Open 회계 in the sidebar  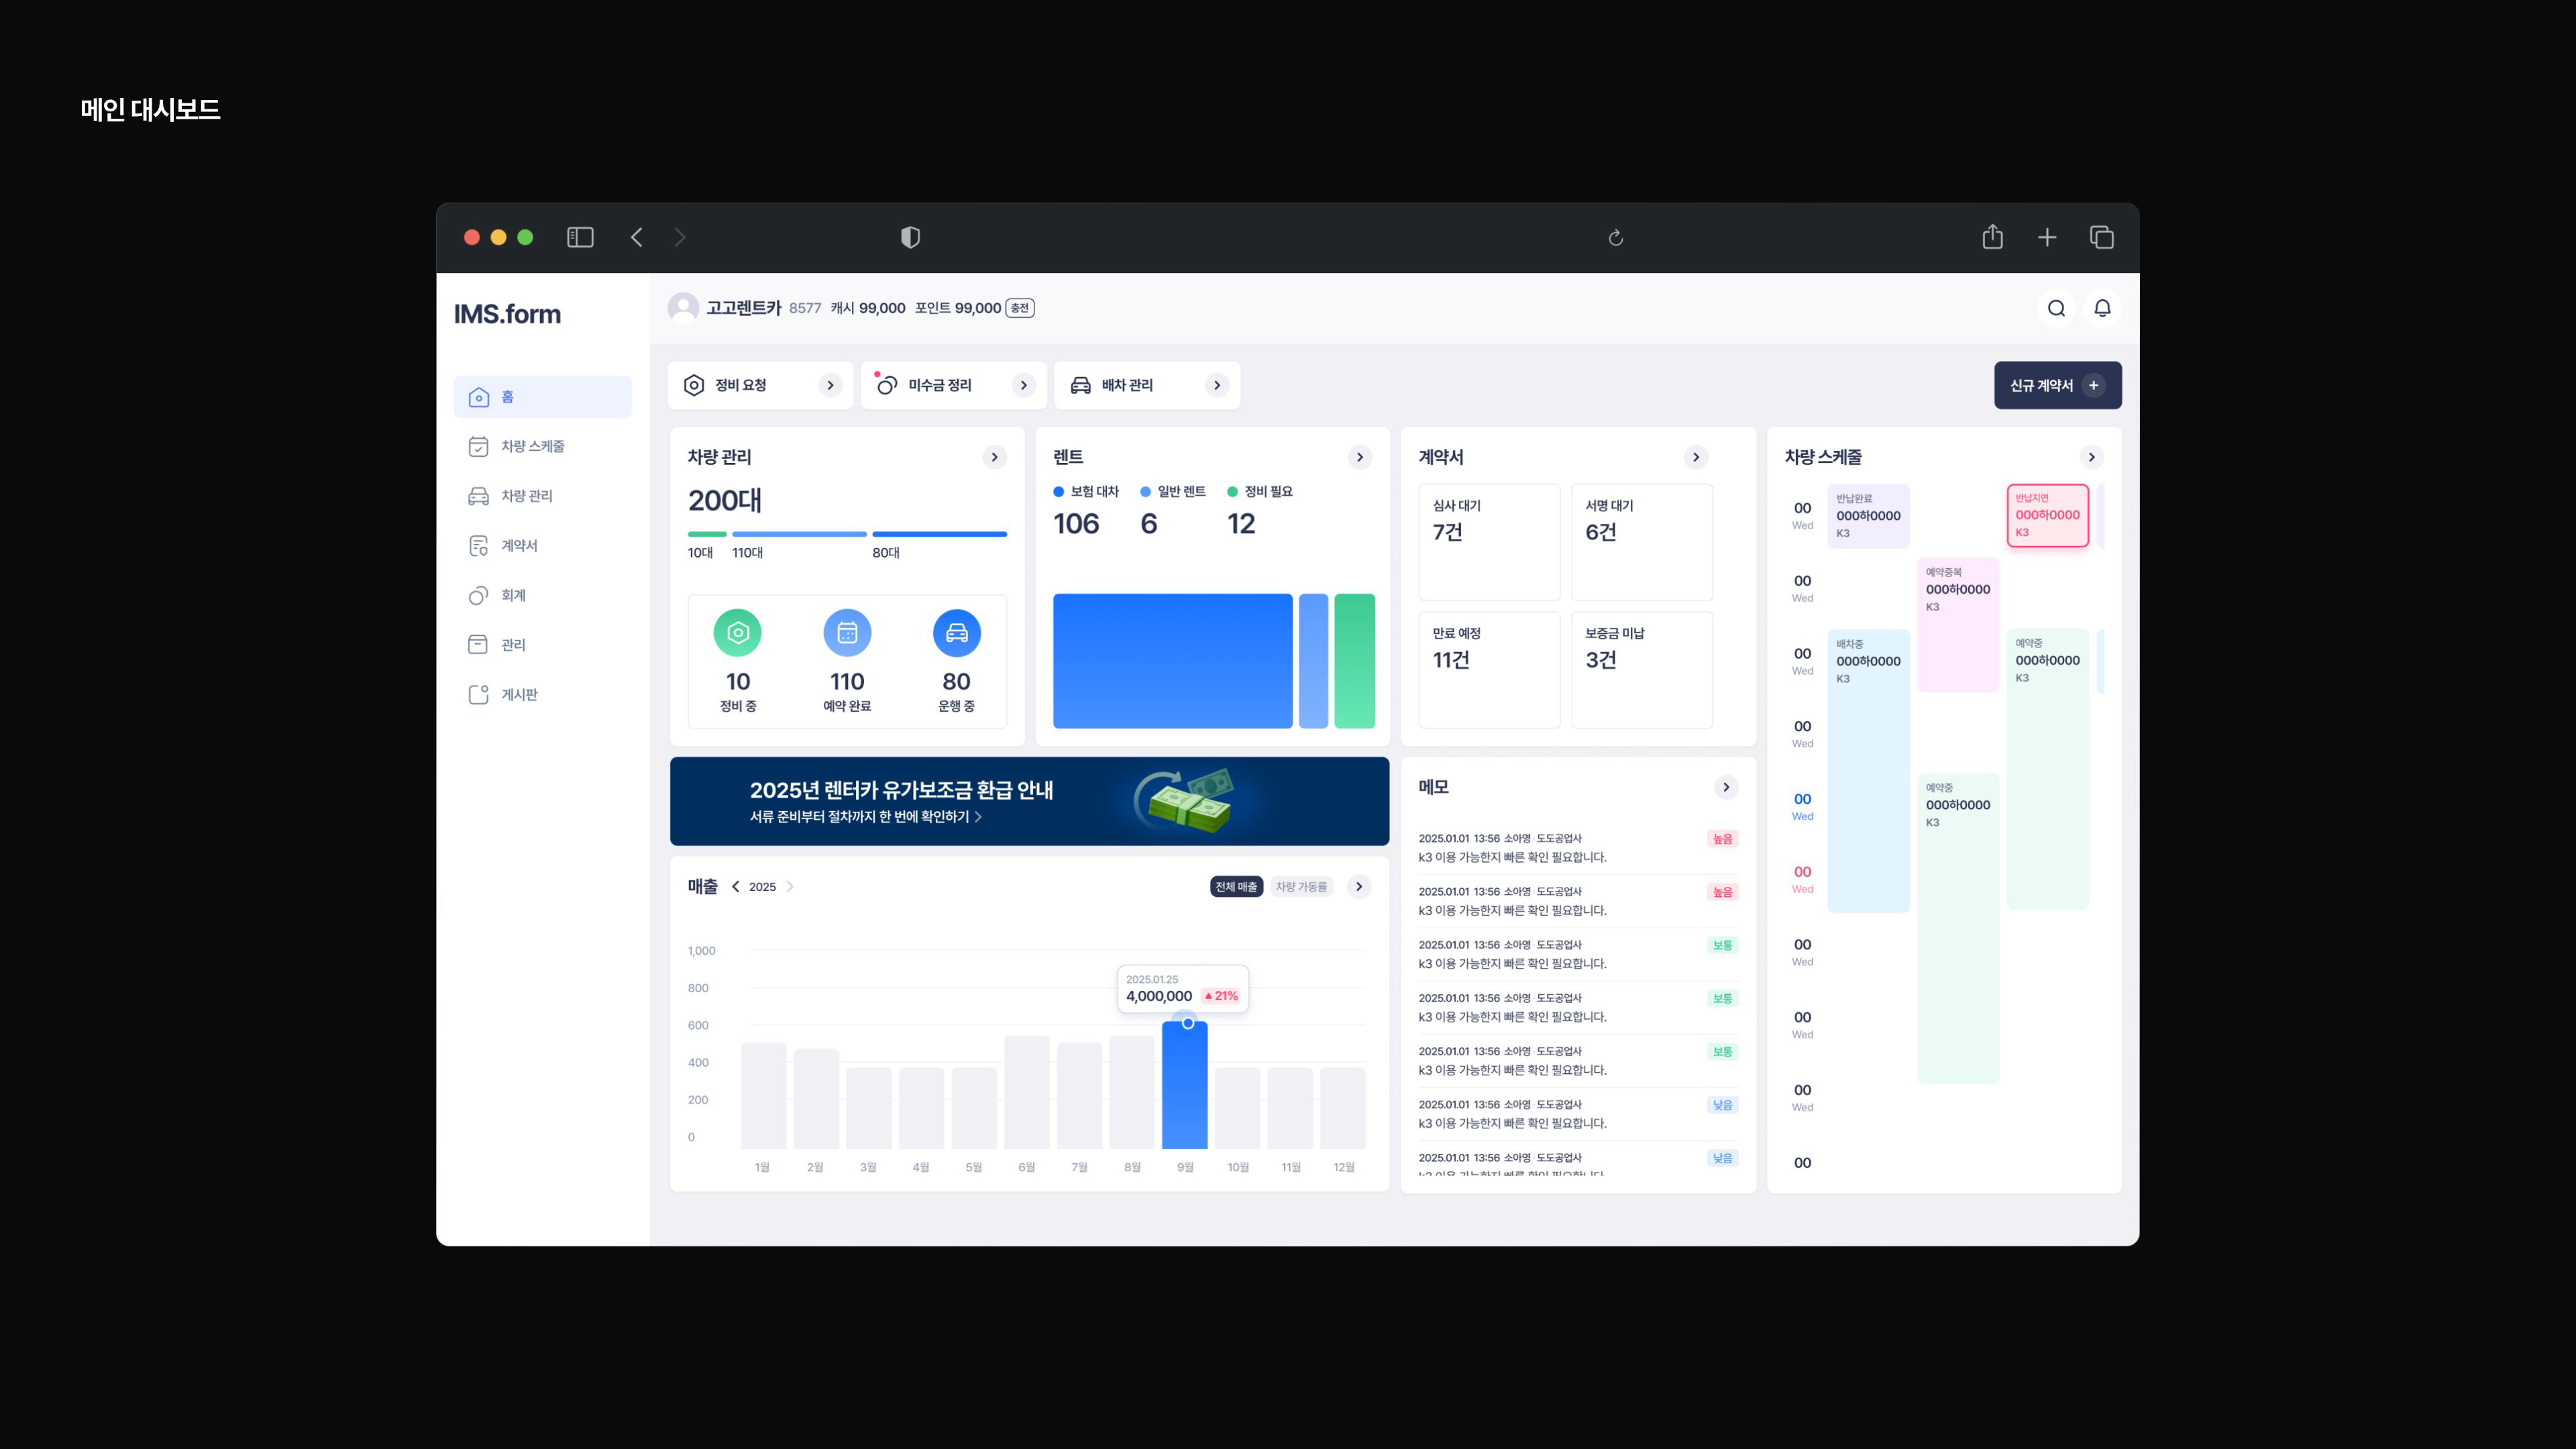542,595
